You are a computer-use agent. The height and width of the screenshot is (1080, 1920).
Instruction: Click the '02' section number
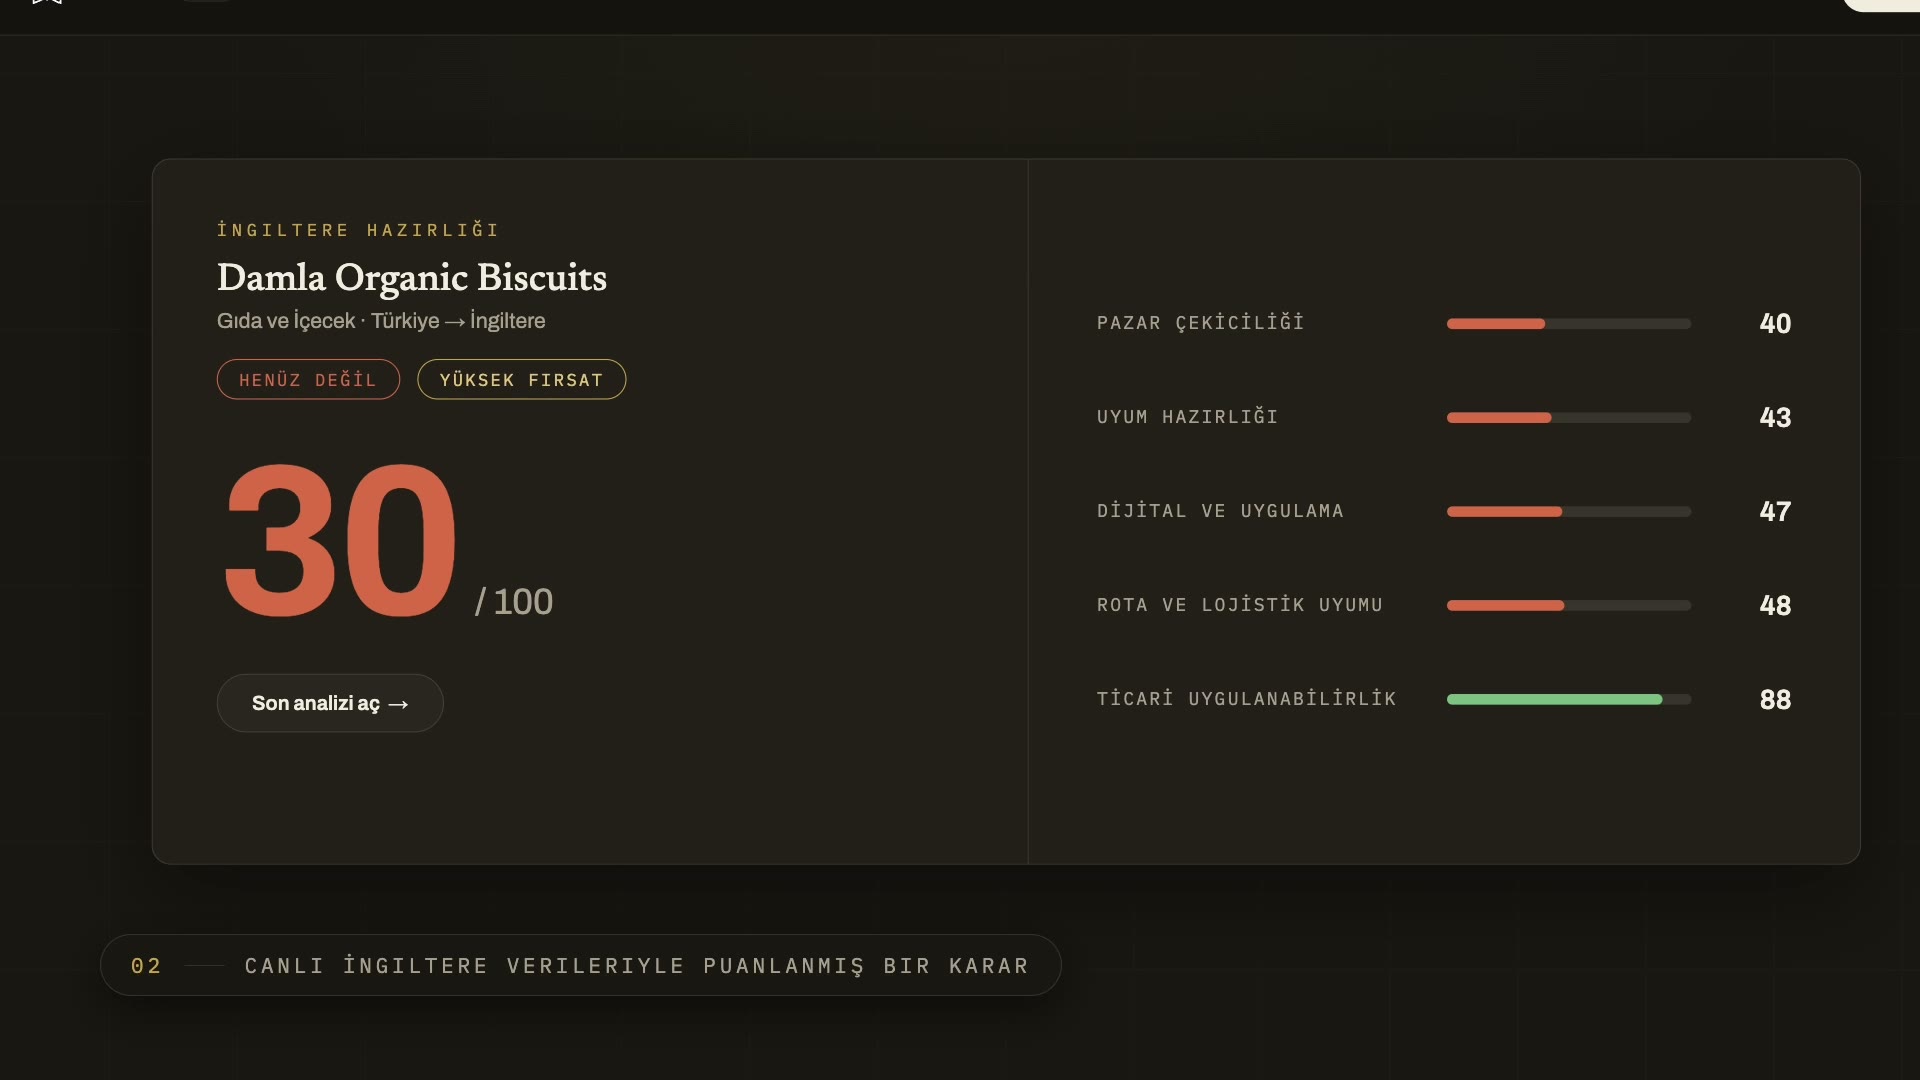[146, 966]
